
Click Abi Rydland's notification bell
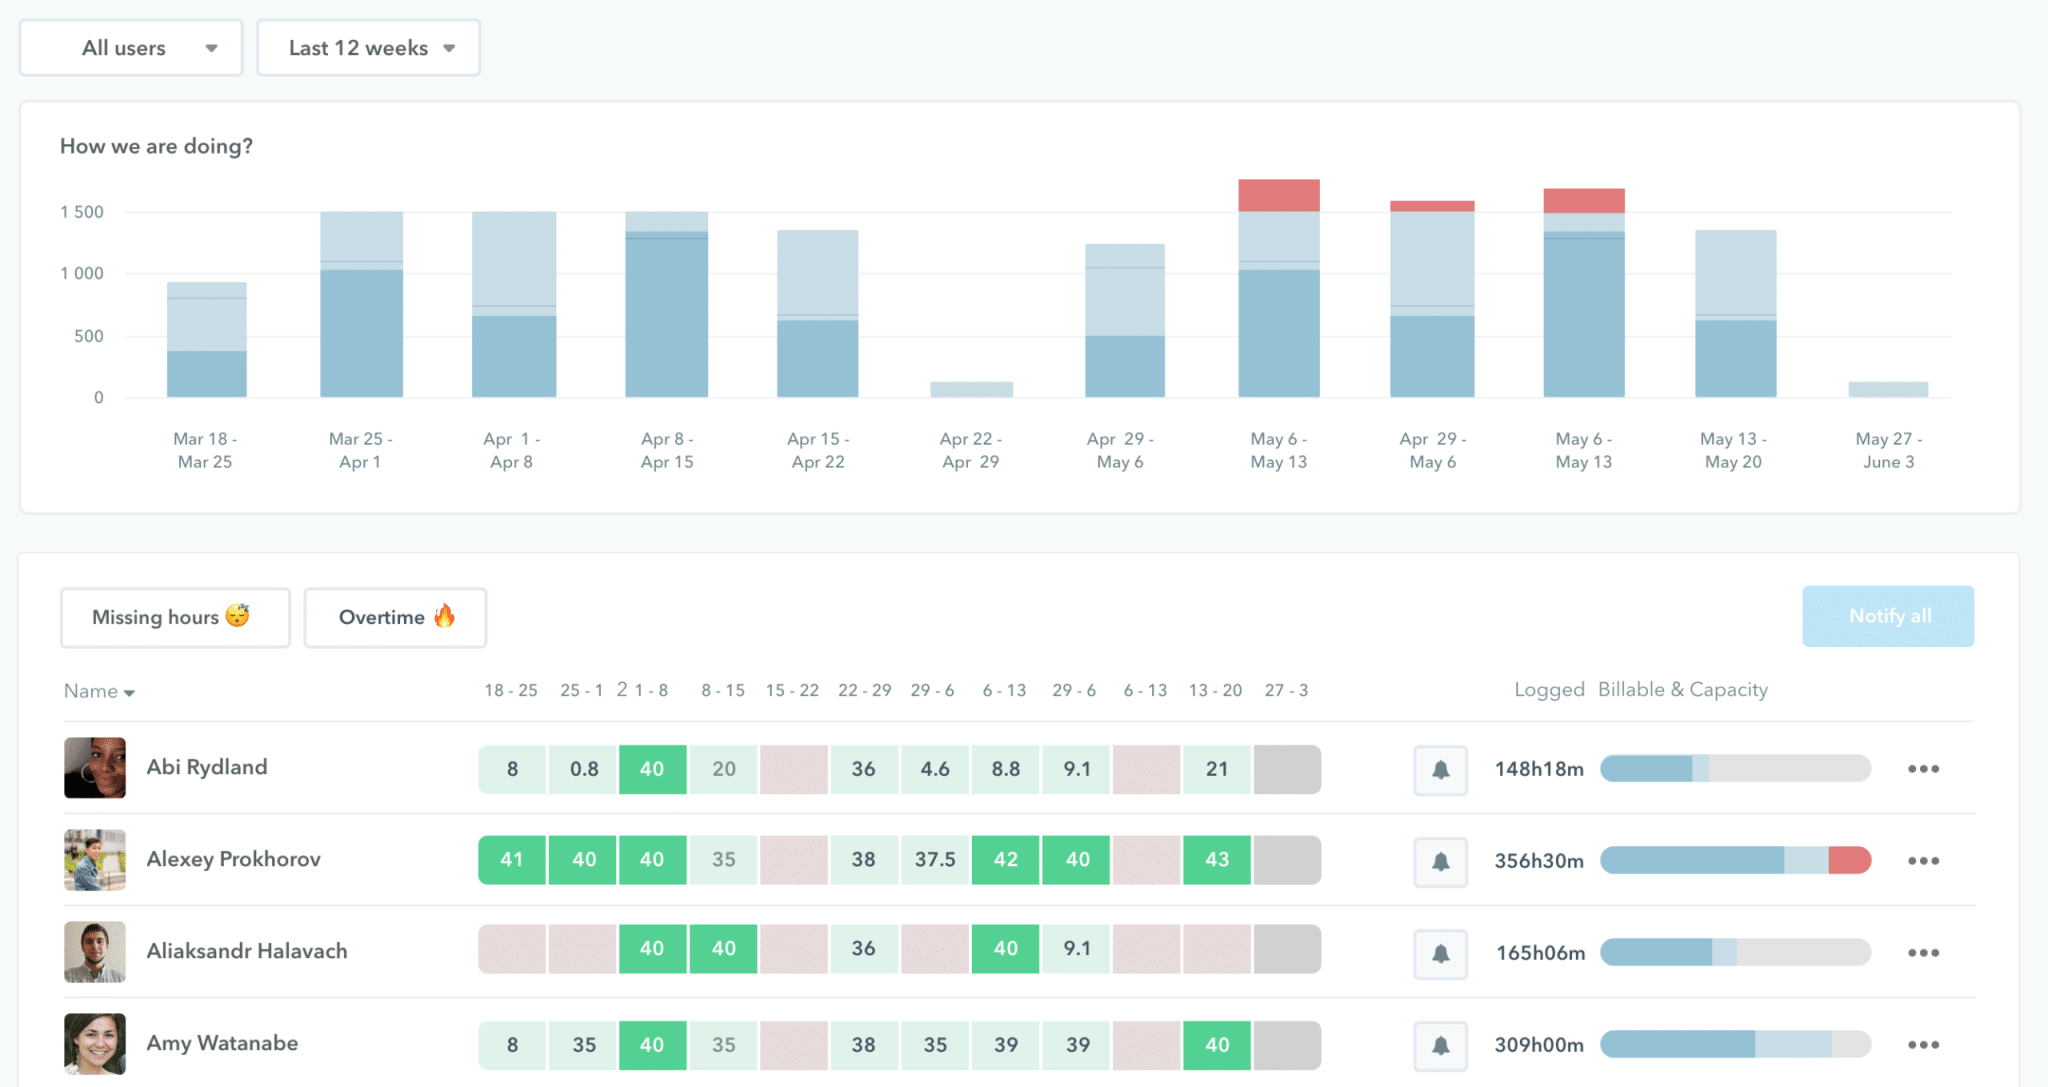pos(1440,769)
